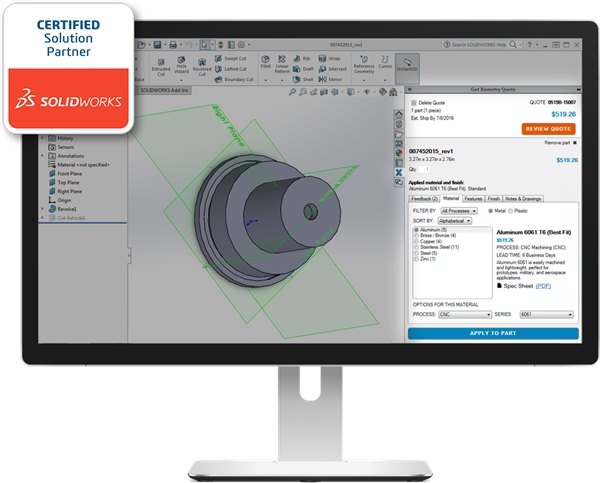Open the All Processes filter dropdown
This screenshot has height=483, width=600.
(456, 211)
